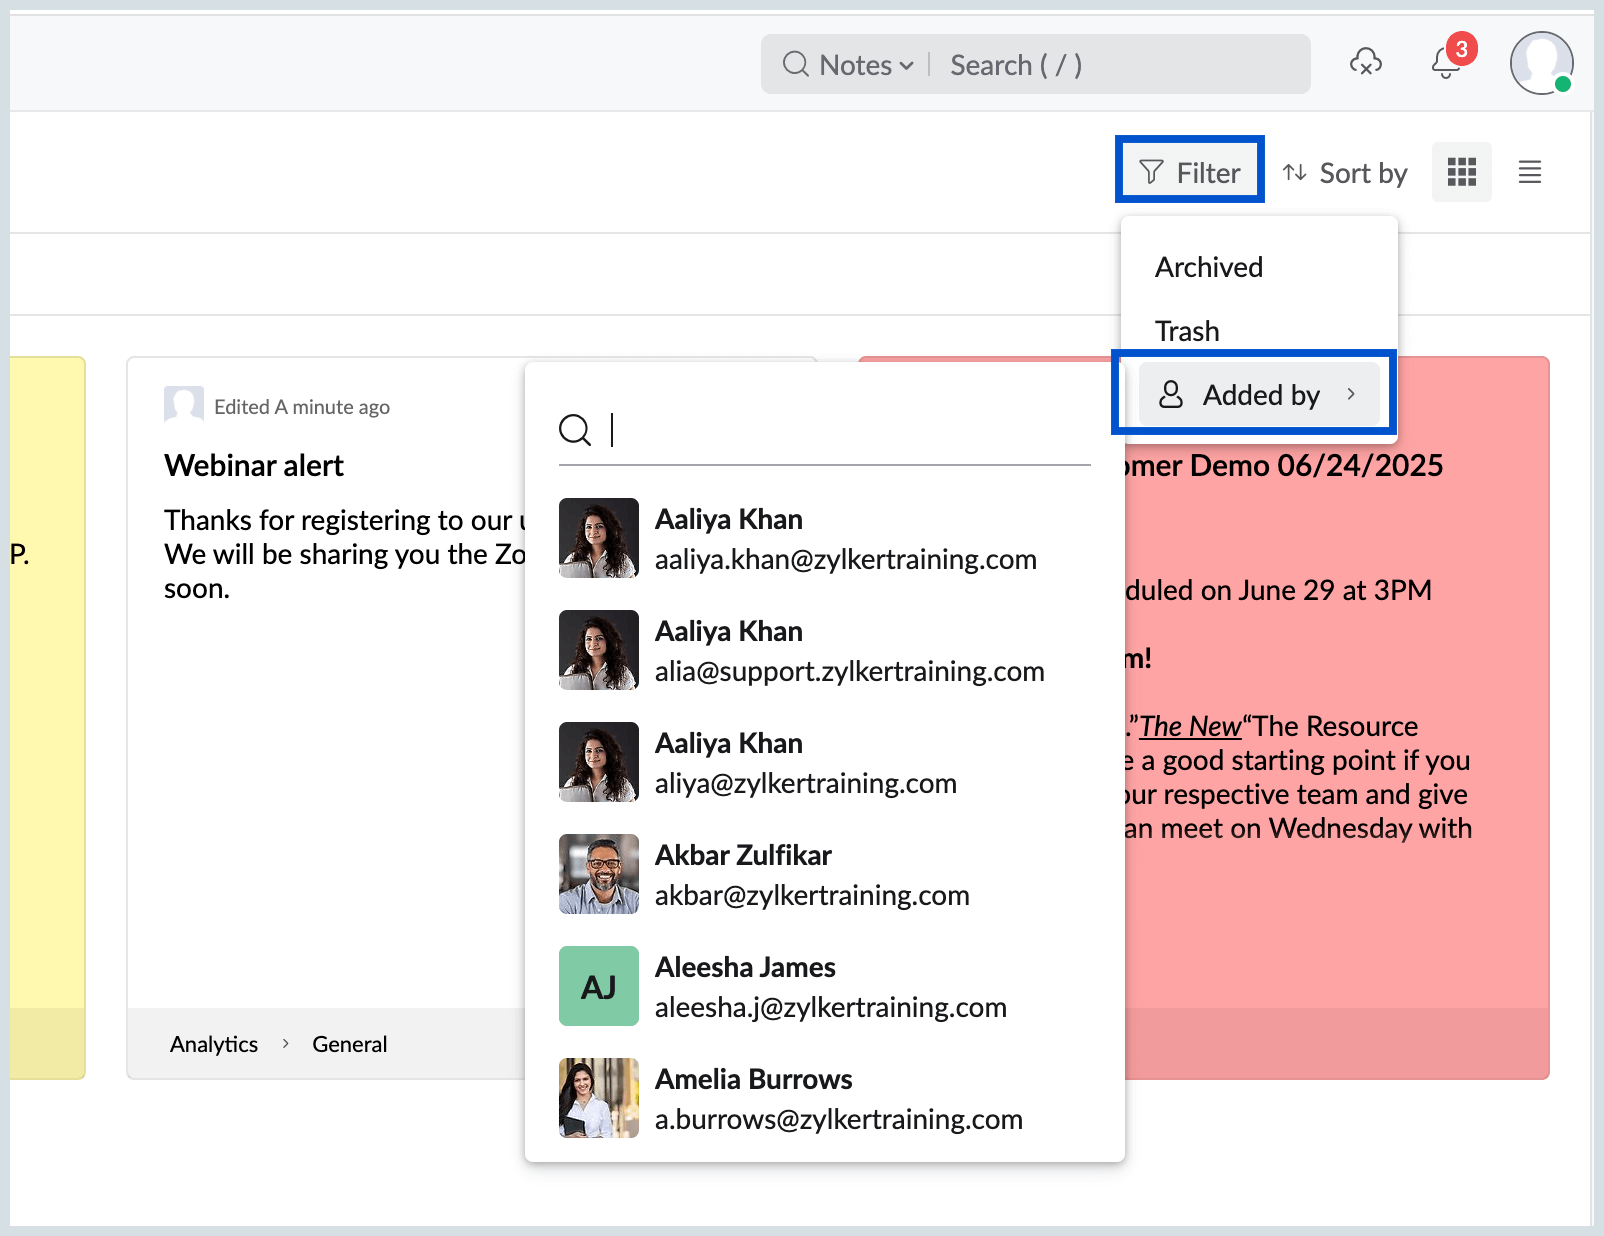Click Amelia Burrows' profile photo
Viewport: 1604px width, 1236px height.
point(599,1098)
